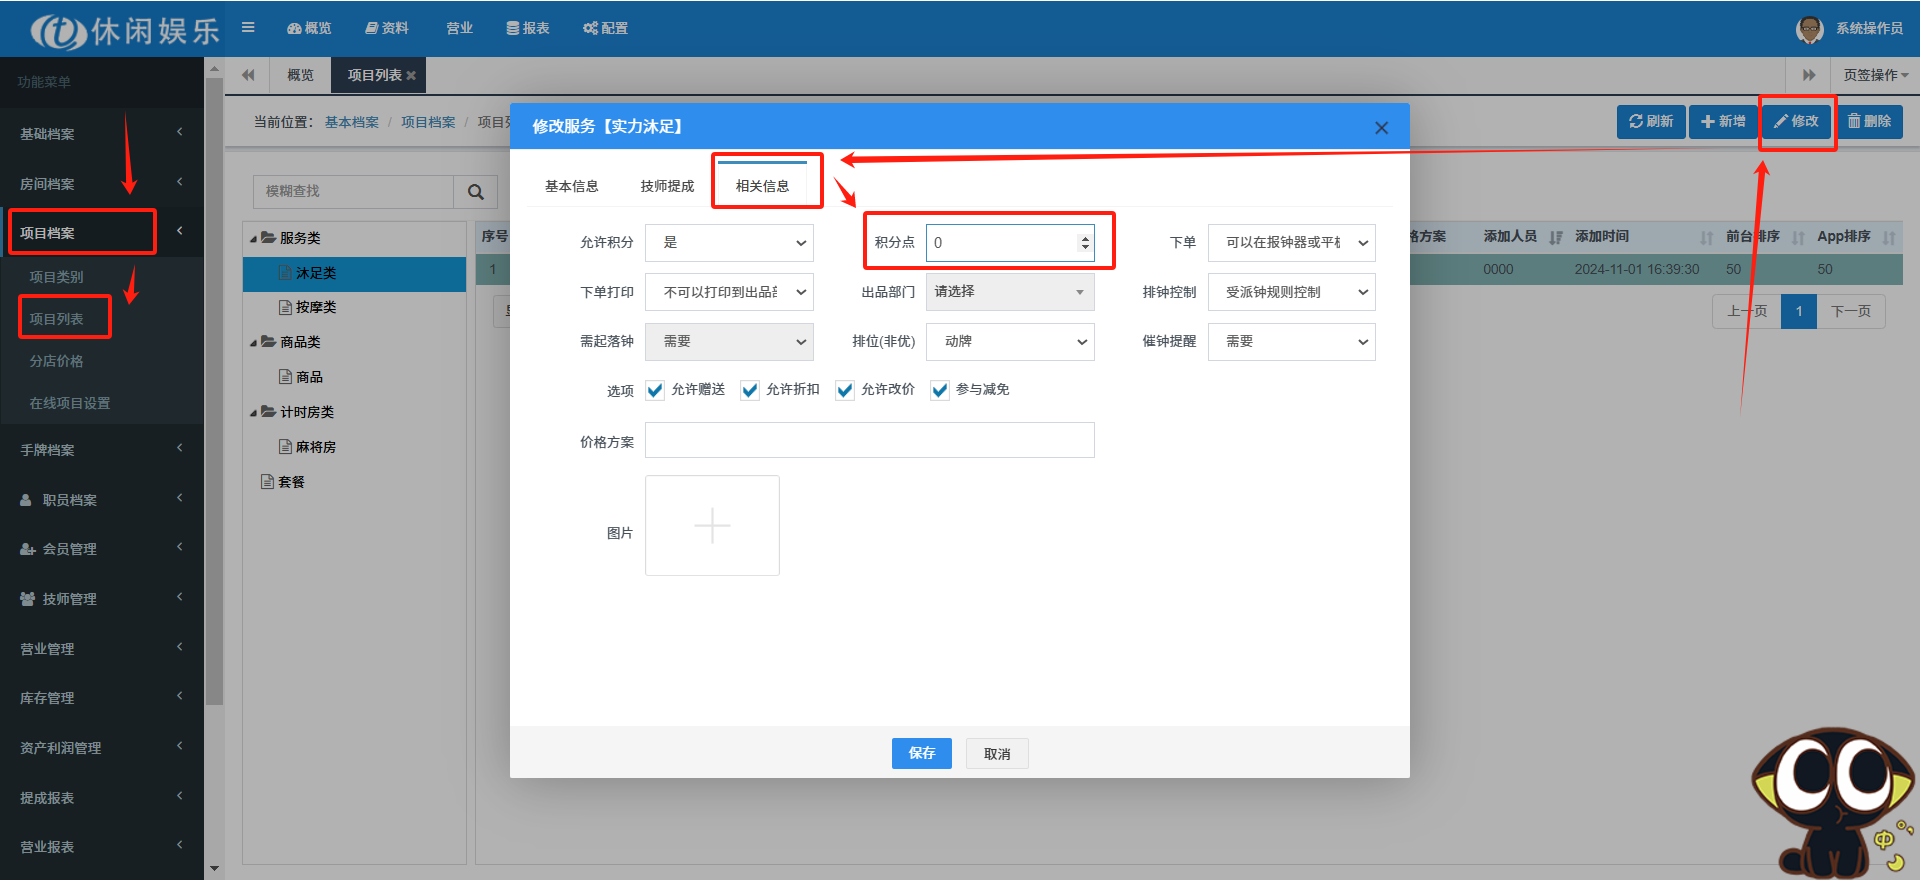The height and width of the screenshot is (880, 1920).
Task: Toggle the 参与减免 checkbox
Action: coord(940,390)
